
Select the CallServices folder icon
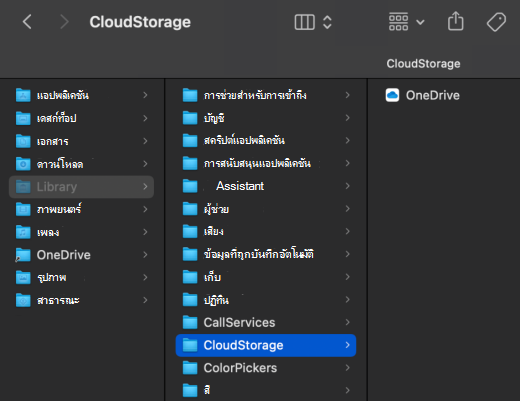coord(190,322)
